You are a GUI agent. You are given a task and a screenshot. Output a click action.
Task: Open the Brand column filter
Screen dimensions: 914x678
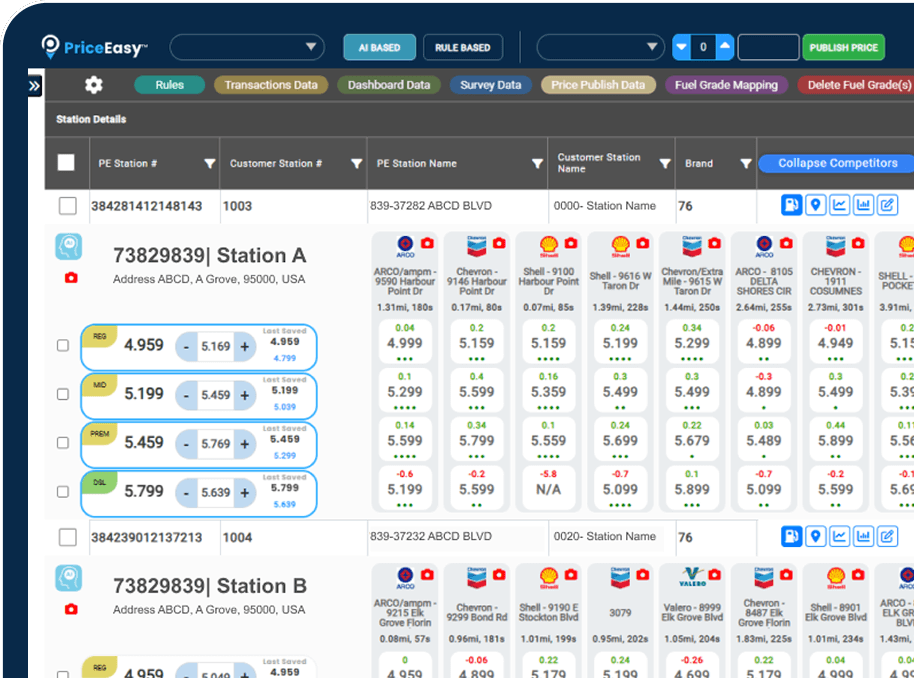click(x=746, y=164)
